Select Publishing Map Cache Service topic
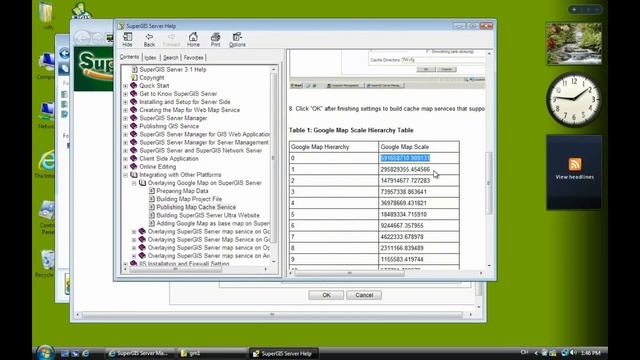This screenshot has height=360, width=640. (x=196, y=207)
